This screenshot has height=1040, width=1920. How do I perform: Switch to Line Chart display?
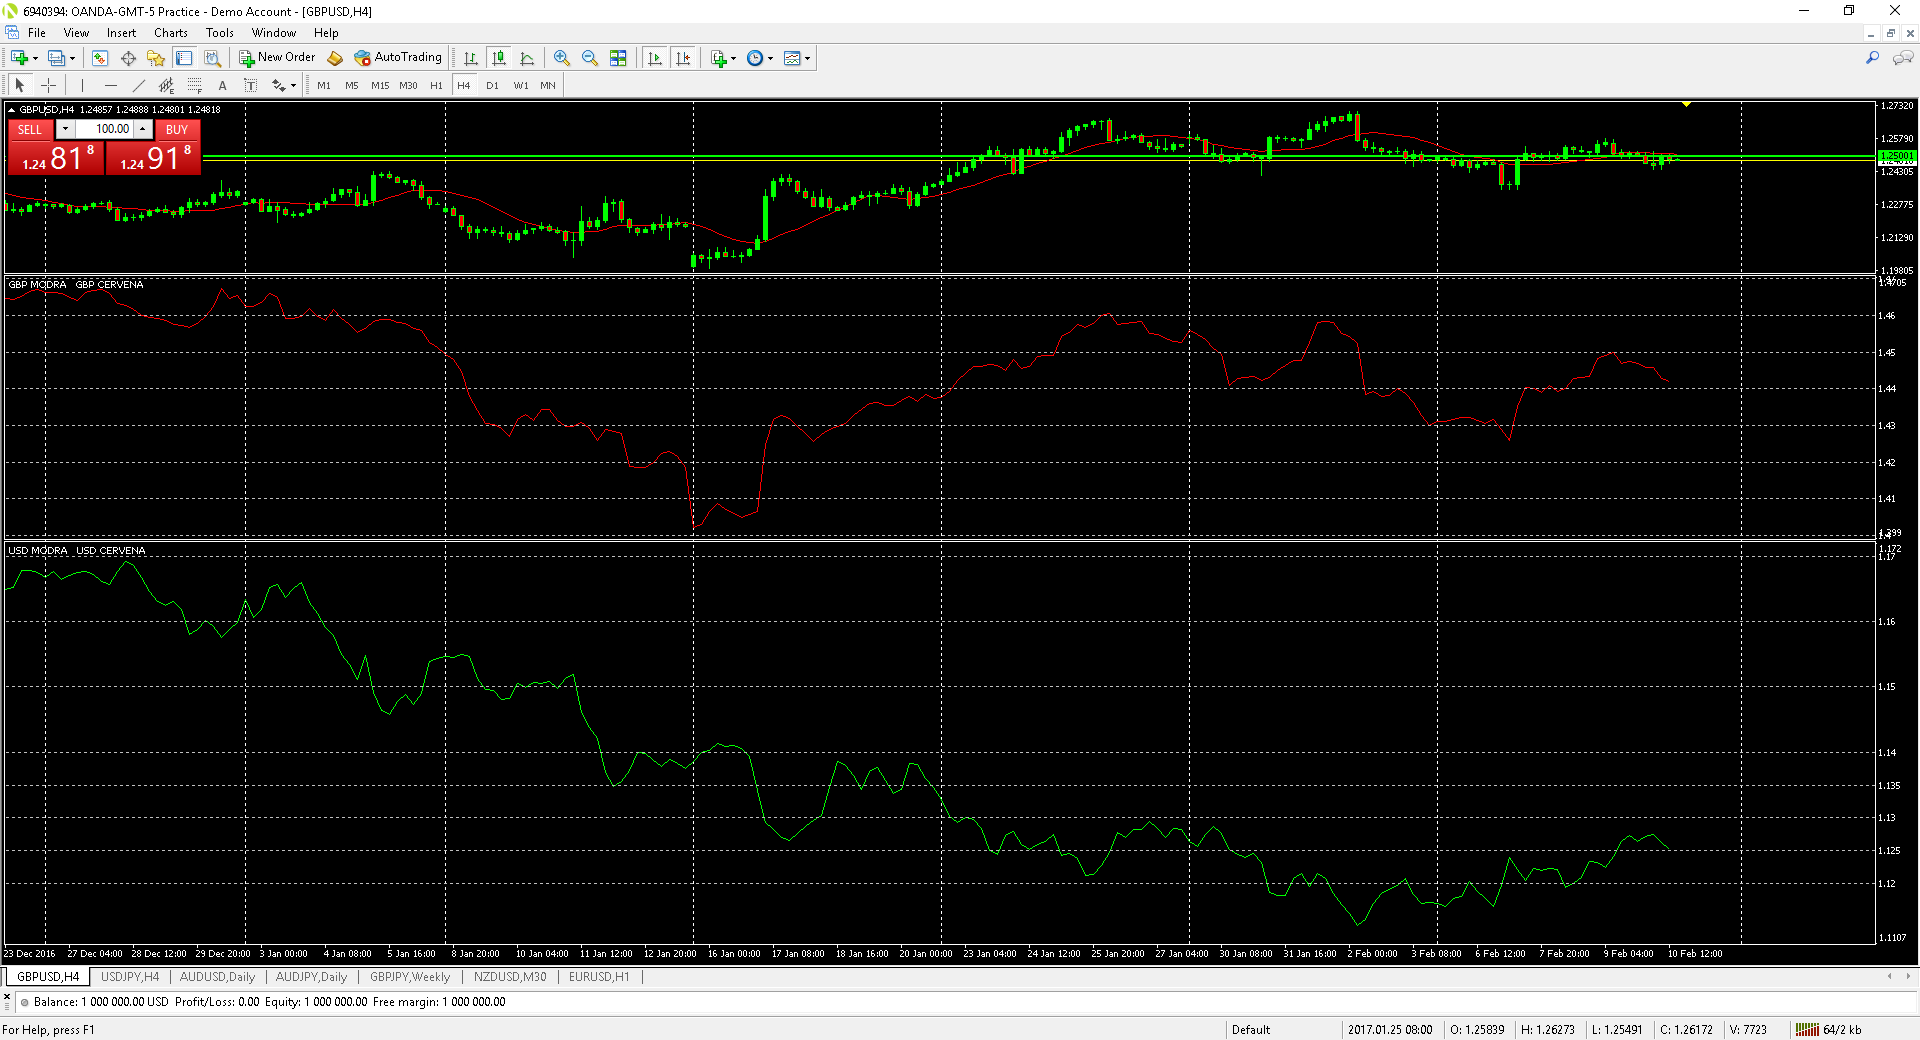[527, 58]
